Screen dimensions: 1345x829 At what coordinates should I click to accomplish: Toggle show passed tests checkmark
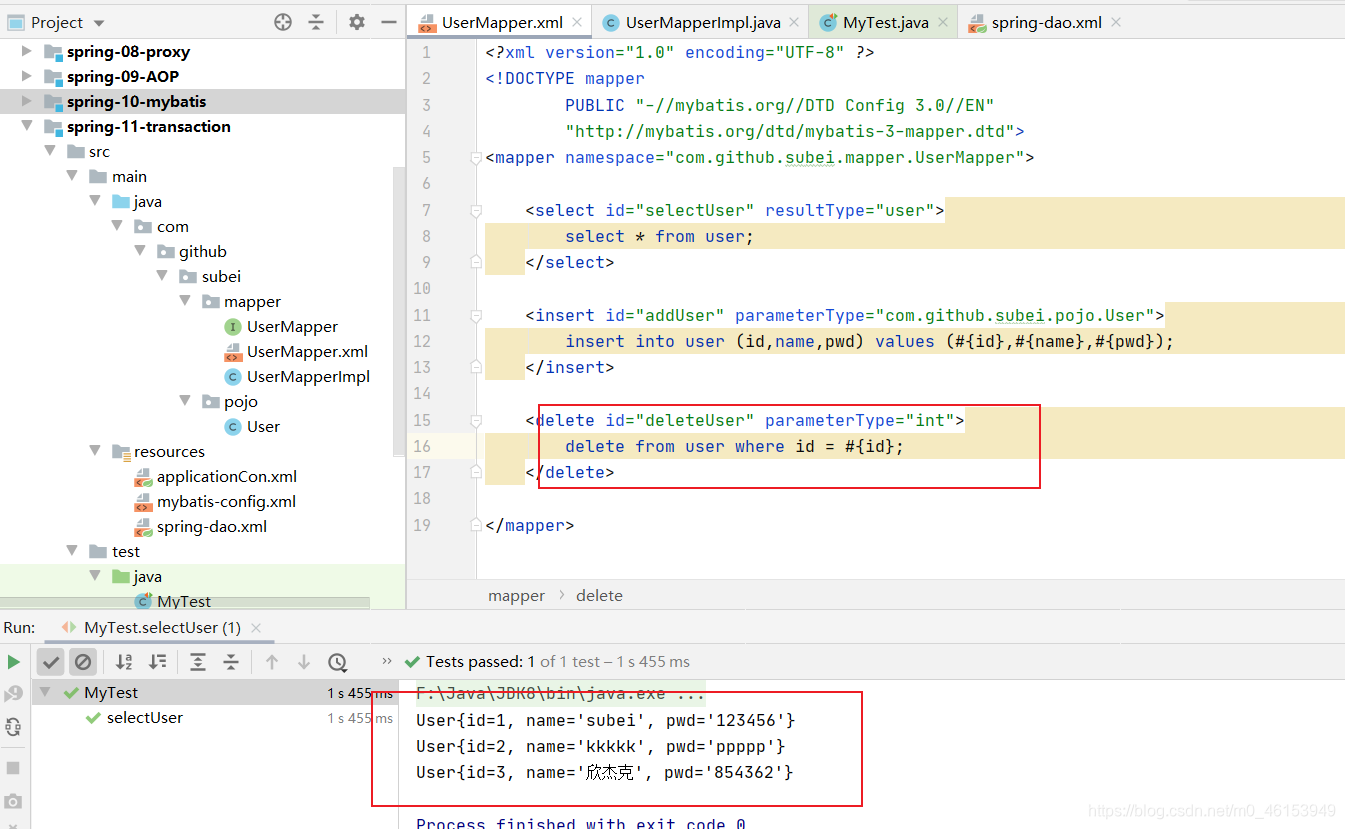[51, 662]
